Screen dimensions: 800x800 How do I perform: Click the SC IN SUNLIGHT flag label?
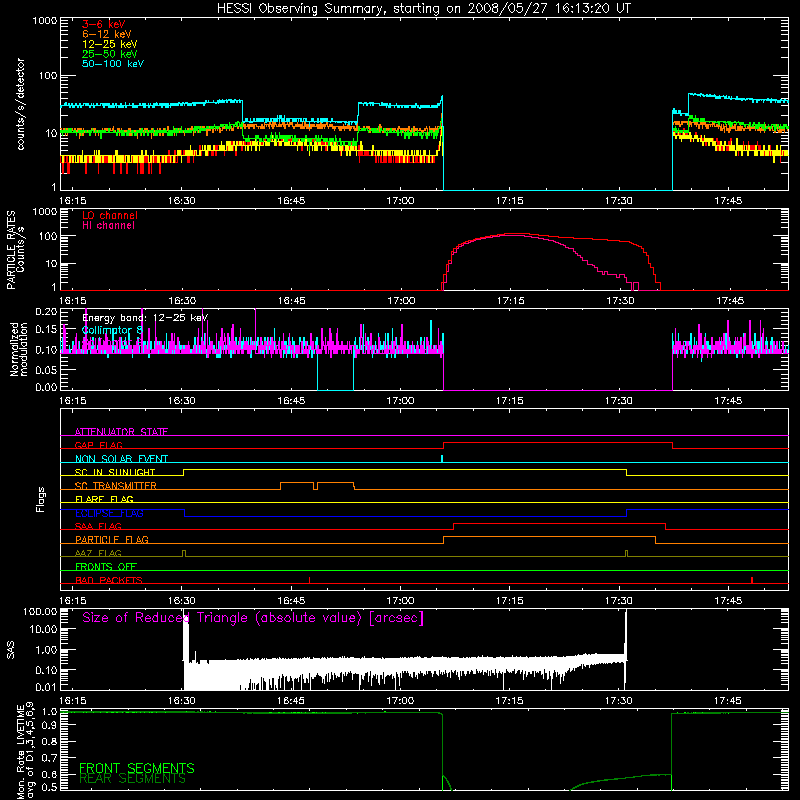pyautogui.click(x=115, y=472)
